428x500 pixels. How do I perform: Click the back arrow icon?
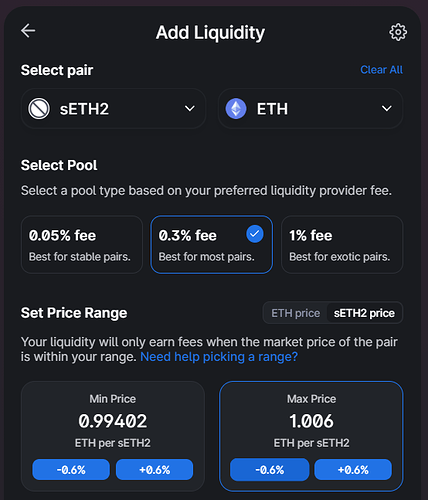[28, 31]
